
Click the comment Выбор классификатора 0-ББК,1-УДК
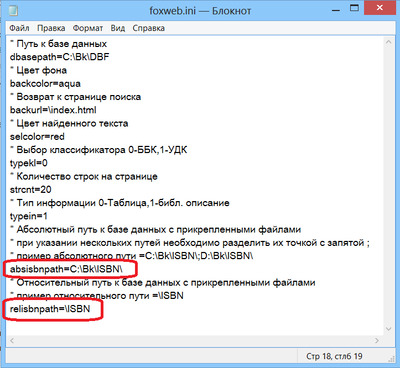[99, 150]
